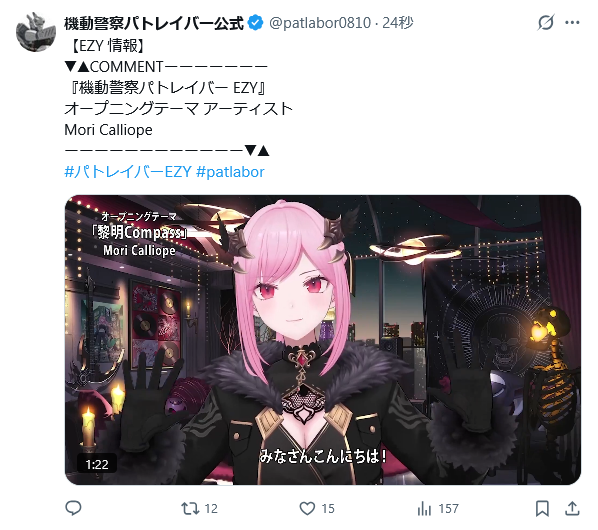This screenshot has height=530, width=598.
Task: Click the 157 views count
Action: click(448, 509)
